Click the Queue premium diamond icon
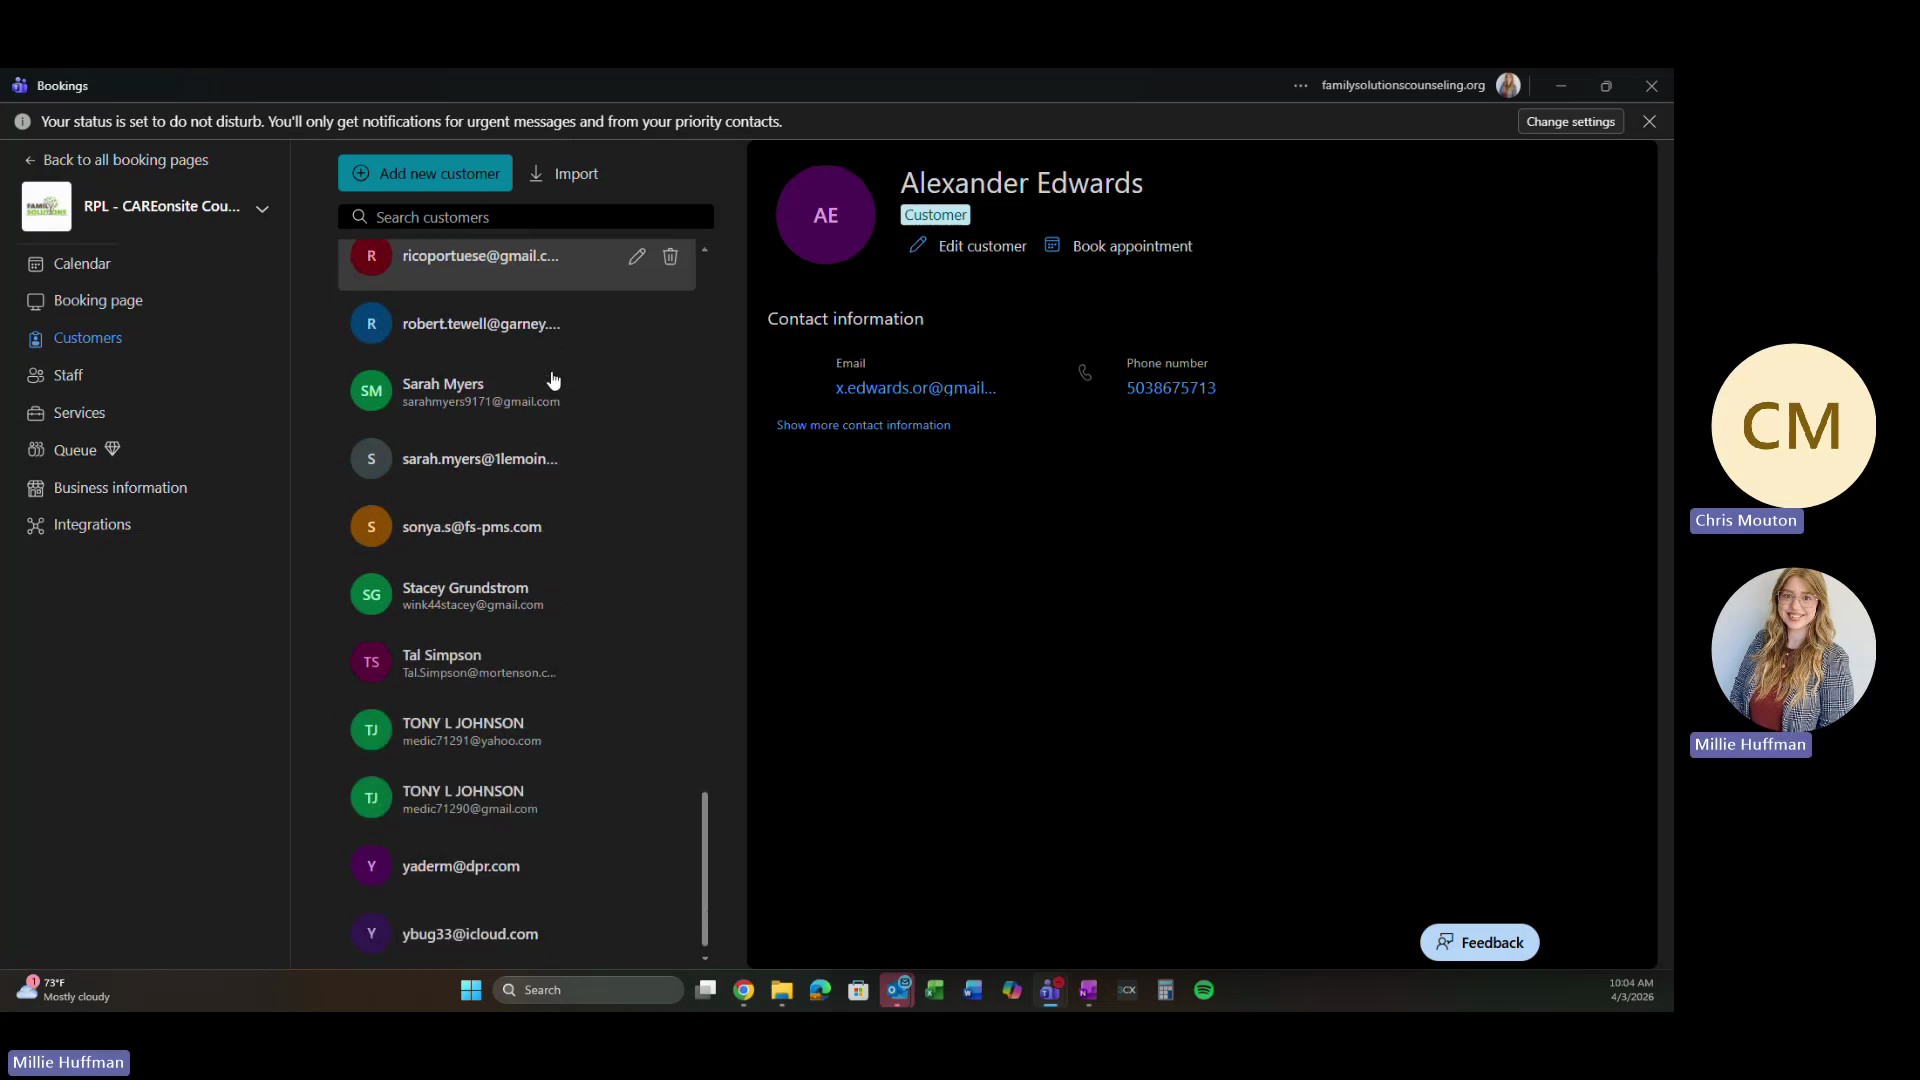The height and width of the screenshot is (1080, 1920). [x=112, y=449]
